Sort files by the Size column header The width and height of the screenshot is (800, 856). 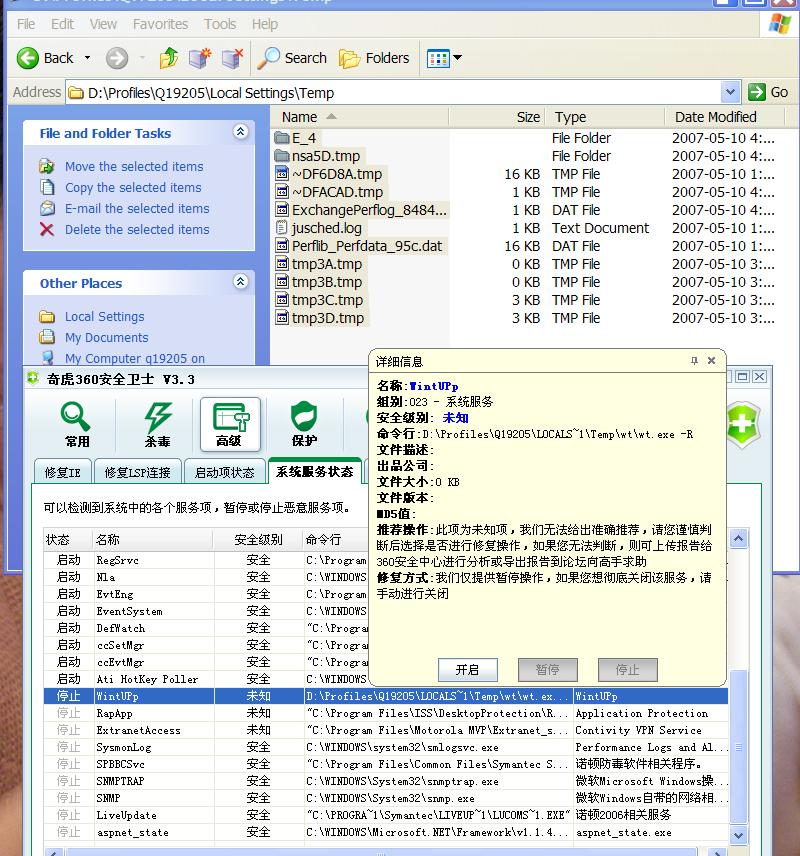coord(497,117)
